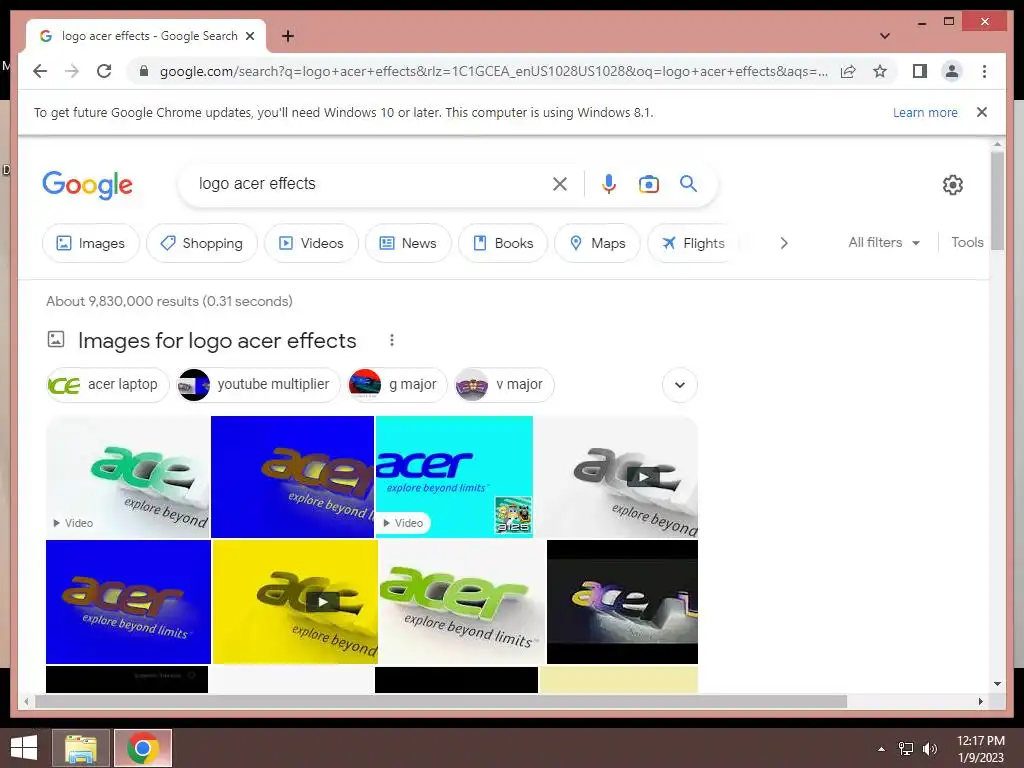The height and width of the screenshot is (768, 1024).
Task: Click the scroll right arrow at bottom
Action: click(980, 701)
